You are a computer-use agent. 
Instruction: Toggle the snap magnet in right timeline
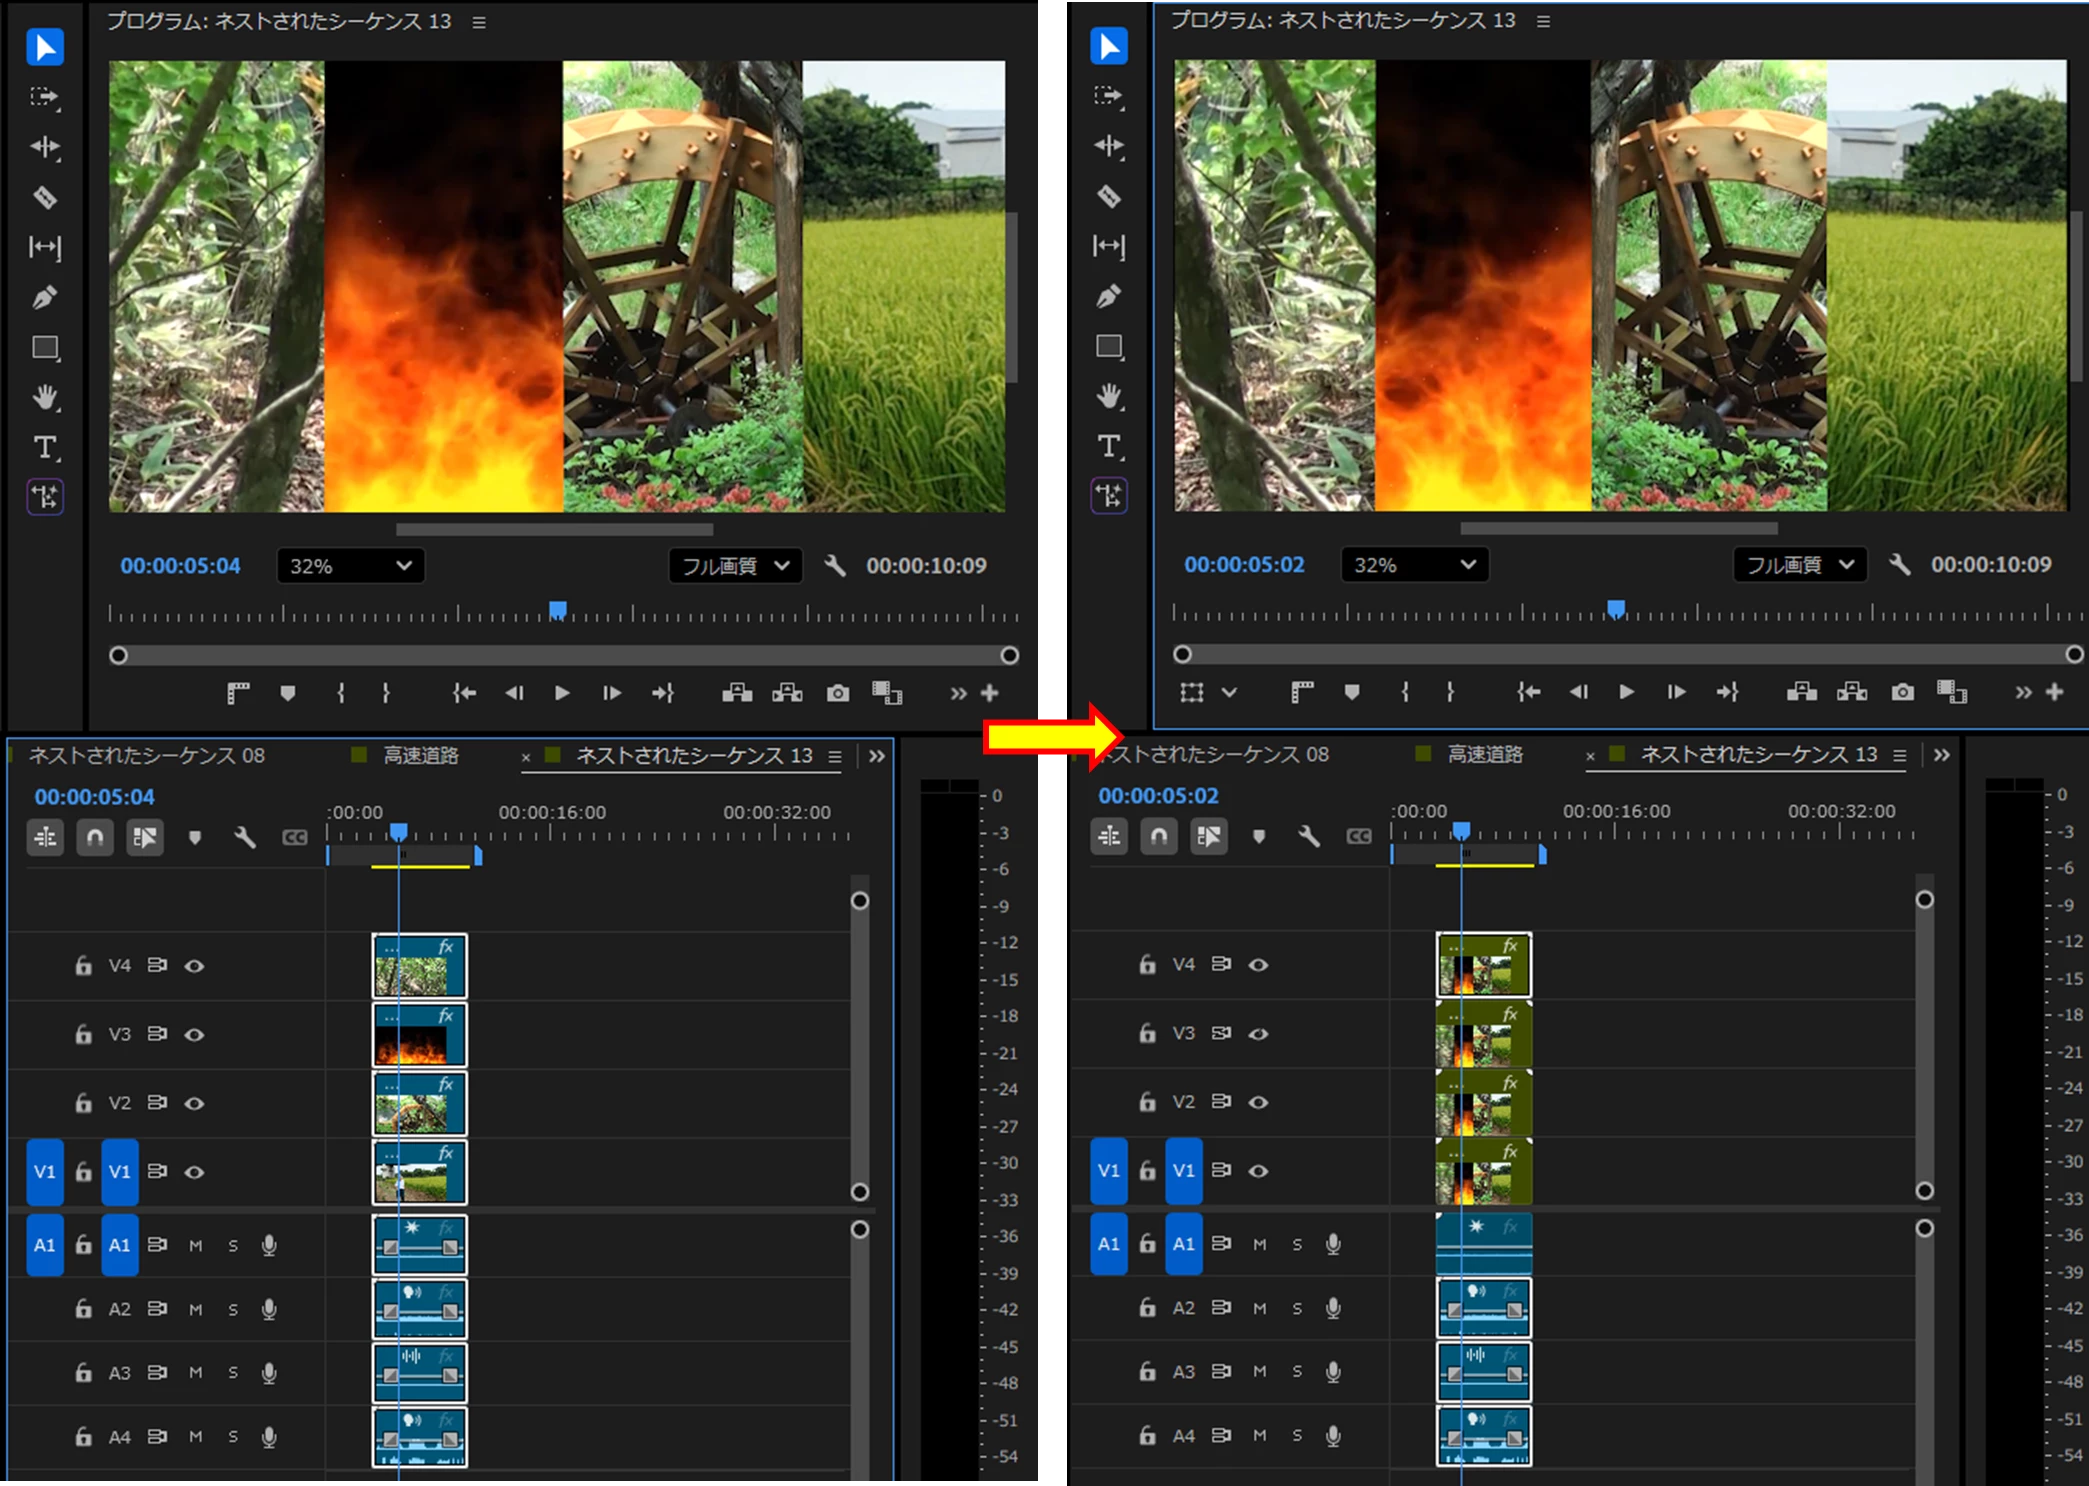(x=1159, y=836)
